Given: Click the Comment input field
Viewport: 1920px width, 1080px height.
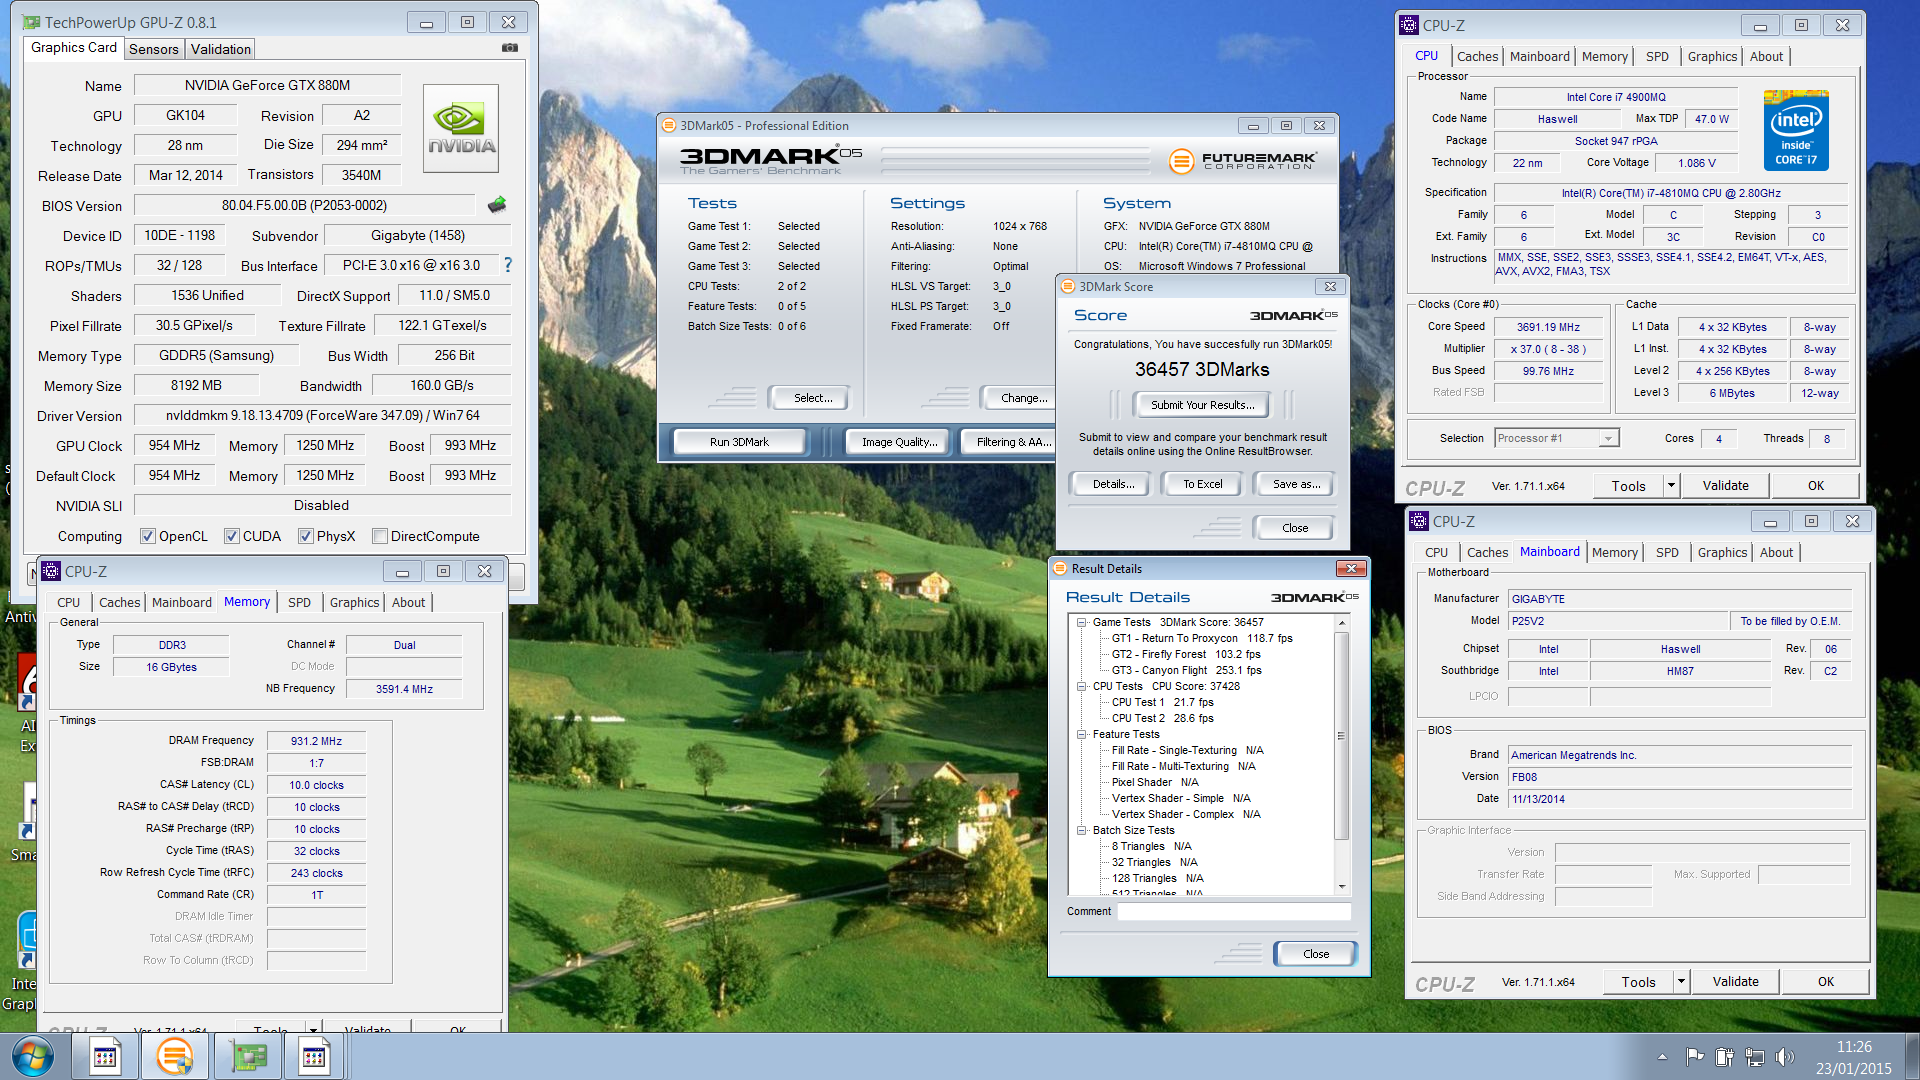Looking at the screenshot, I should click(1233, 911).
